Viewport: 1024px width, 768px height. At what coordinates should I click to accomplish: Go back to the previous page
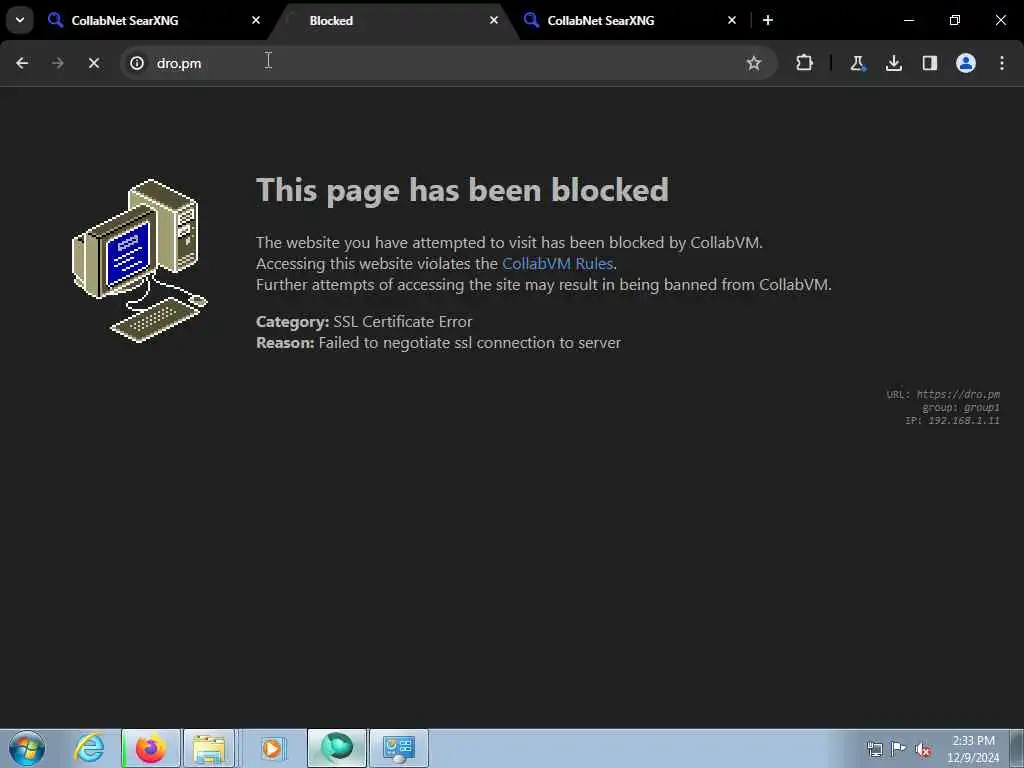[22, 63]
